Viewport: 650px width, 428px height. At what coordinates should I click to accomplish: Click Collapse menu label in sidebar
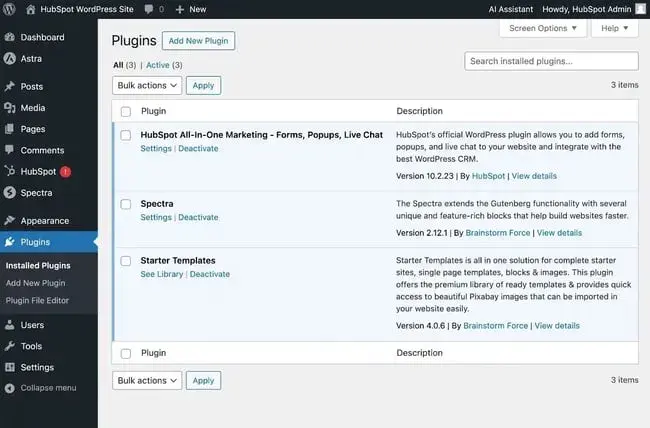[49, 388]
